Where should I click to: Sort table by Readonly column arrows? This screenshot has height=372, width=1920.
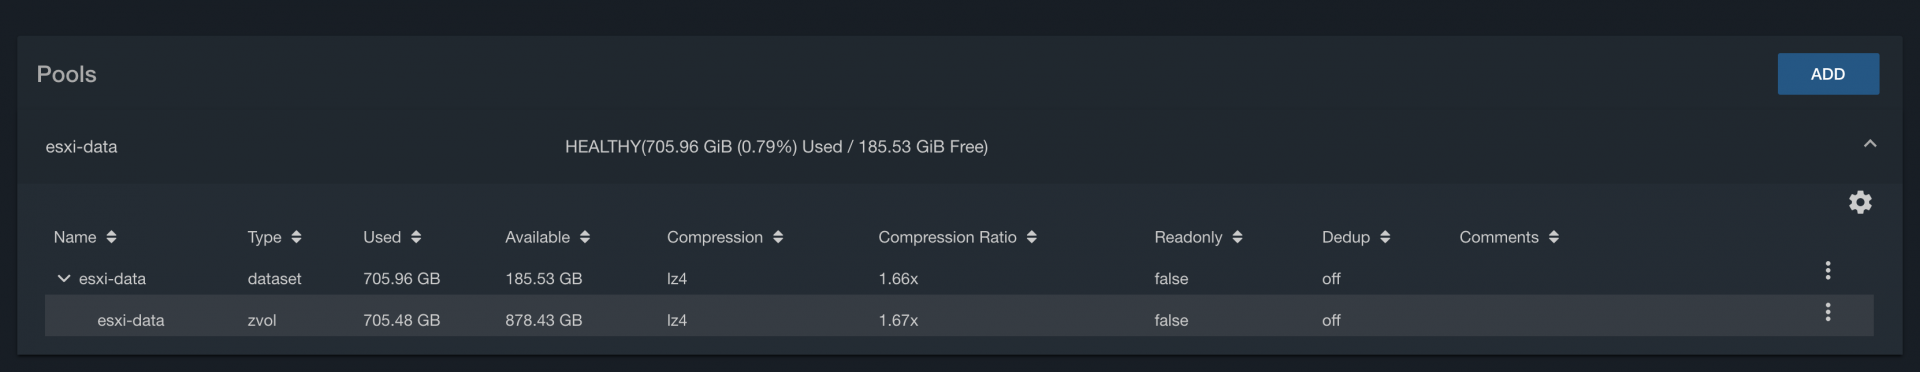[1237, 237]
